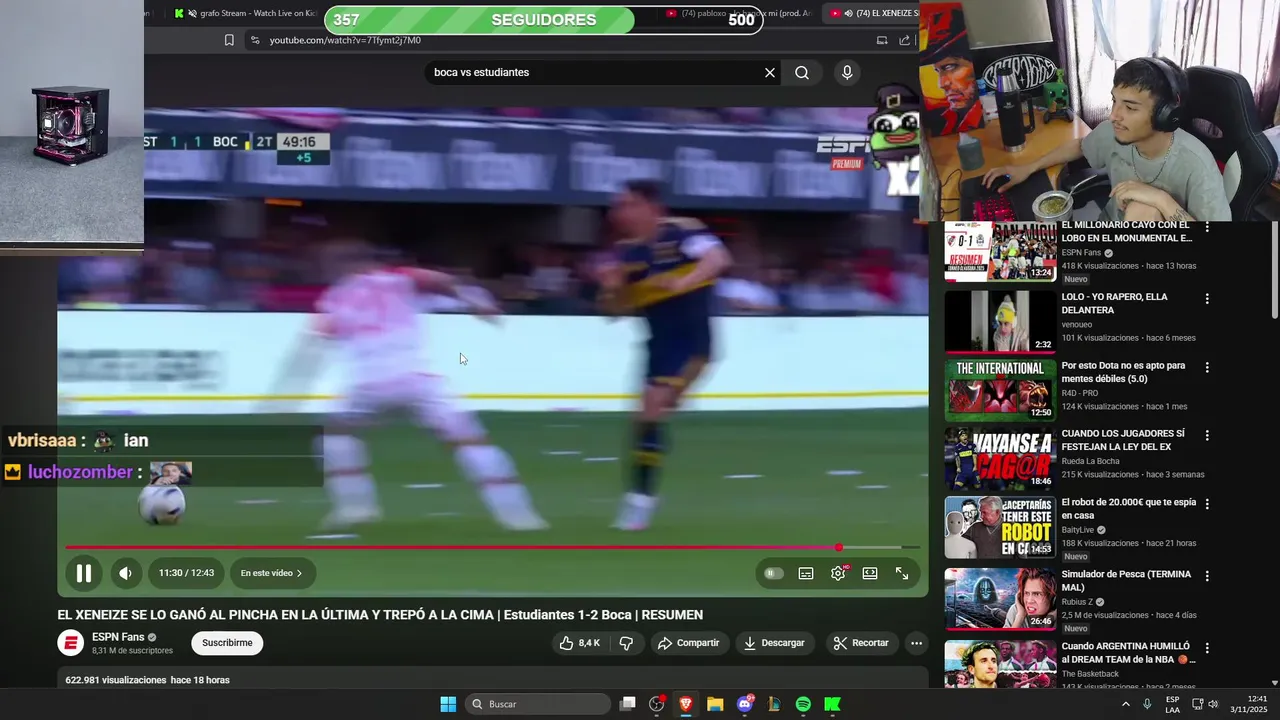Open site settings icon beside the URL
This screenshot has width=1280, height=720.
point(255,40)
